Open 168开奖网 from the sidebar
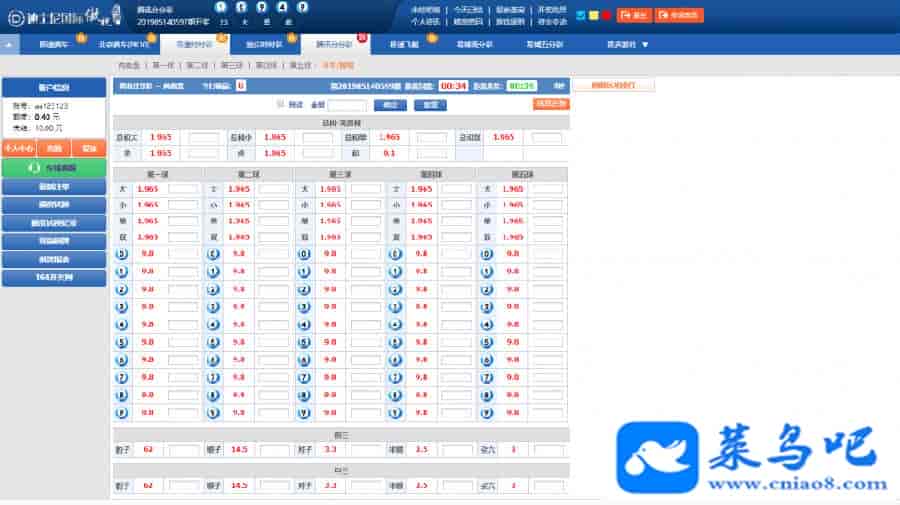The height and width of the screenshot is (505, 900). (x=53, y=277)
